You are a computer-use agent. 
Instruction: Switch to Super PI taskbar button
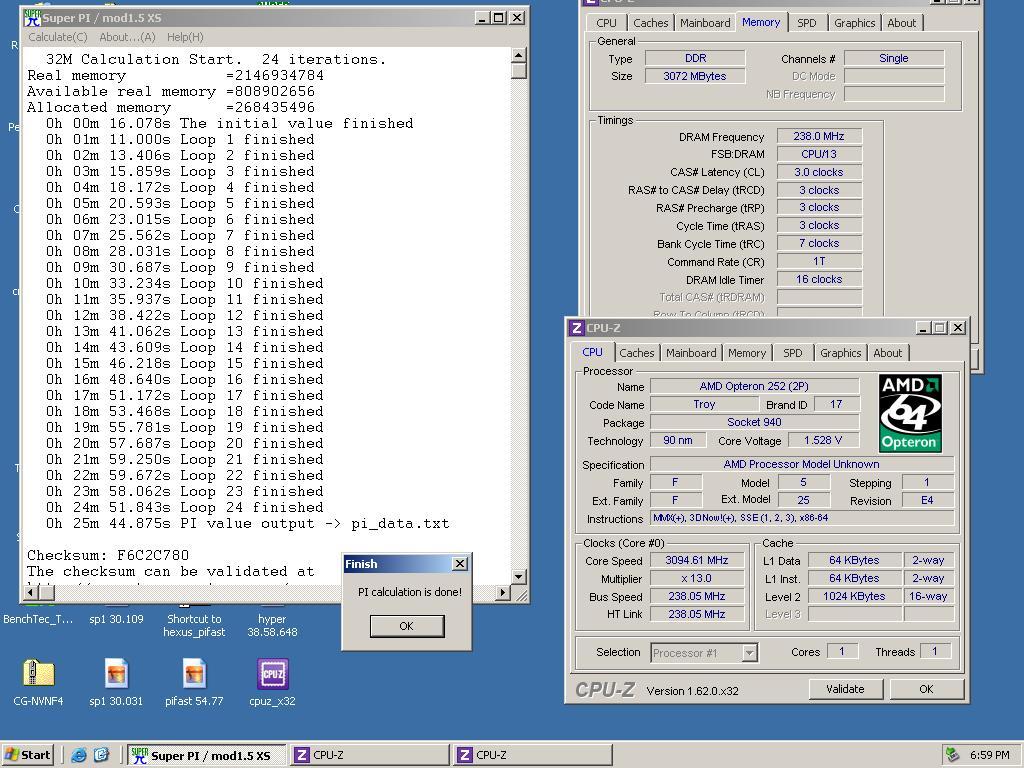[206, 756]
